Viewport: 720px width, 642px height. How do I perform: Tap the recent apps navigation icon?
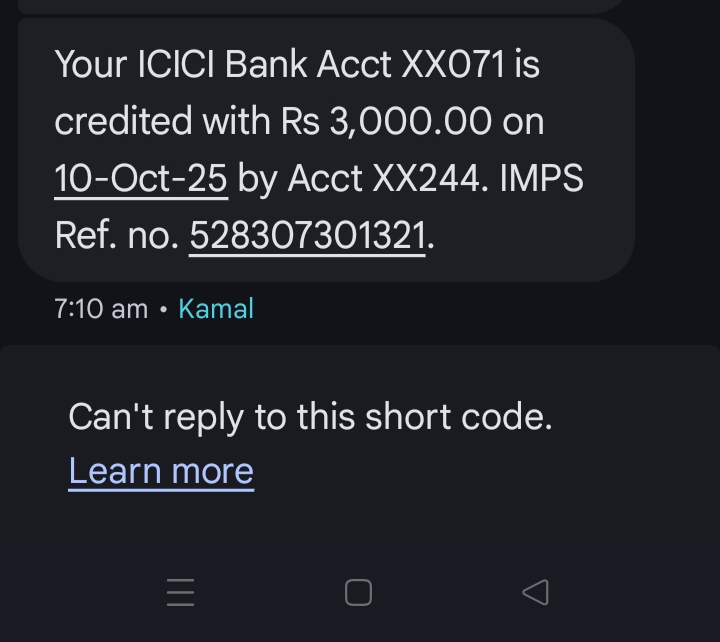point(181,592)
